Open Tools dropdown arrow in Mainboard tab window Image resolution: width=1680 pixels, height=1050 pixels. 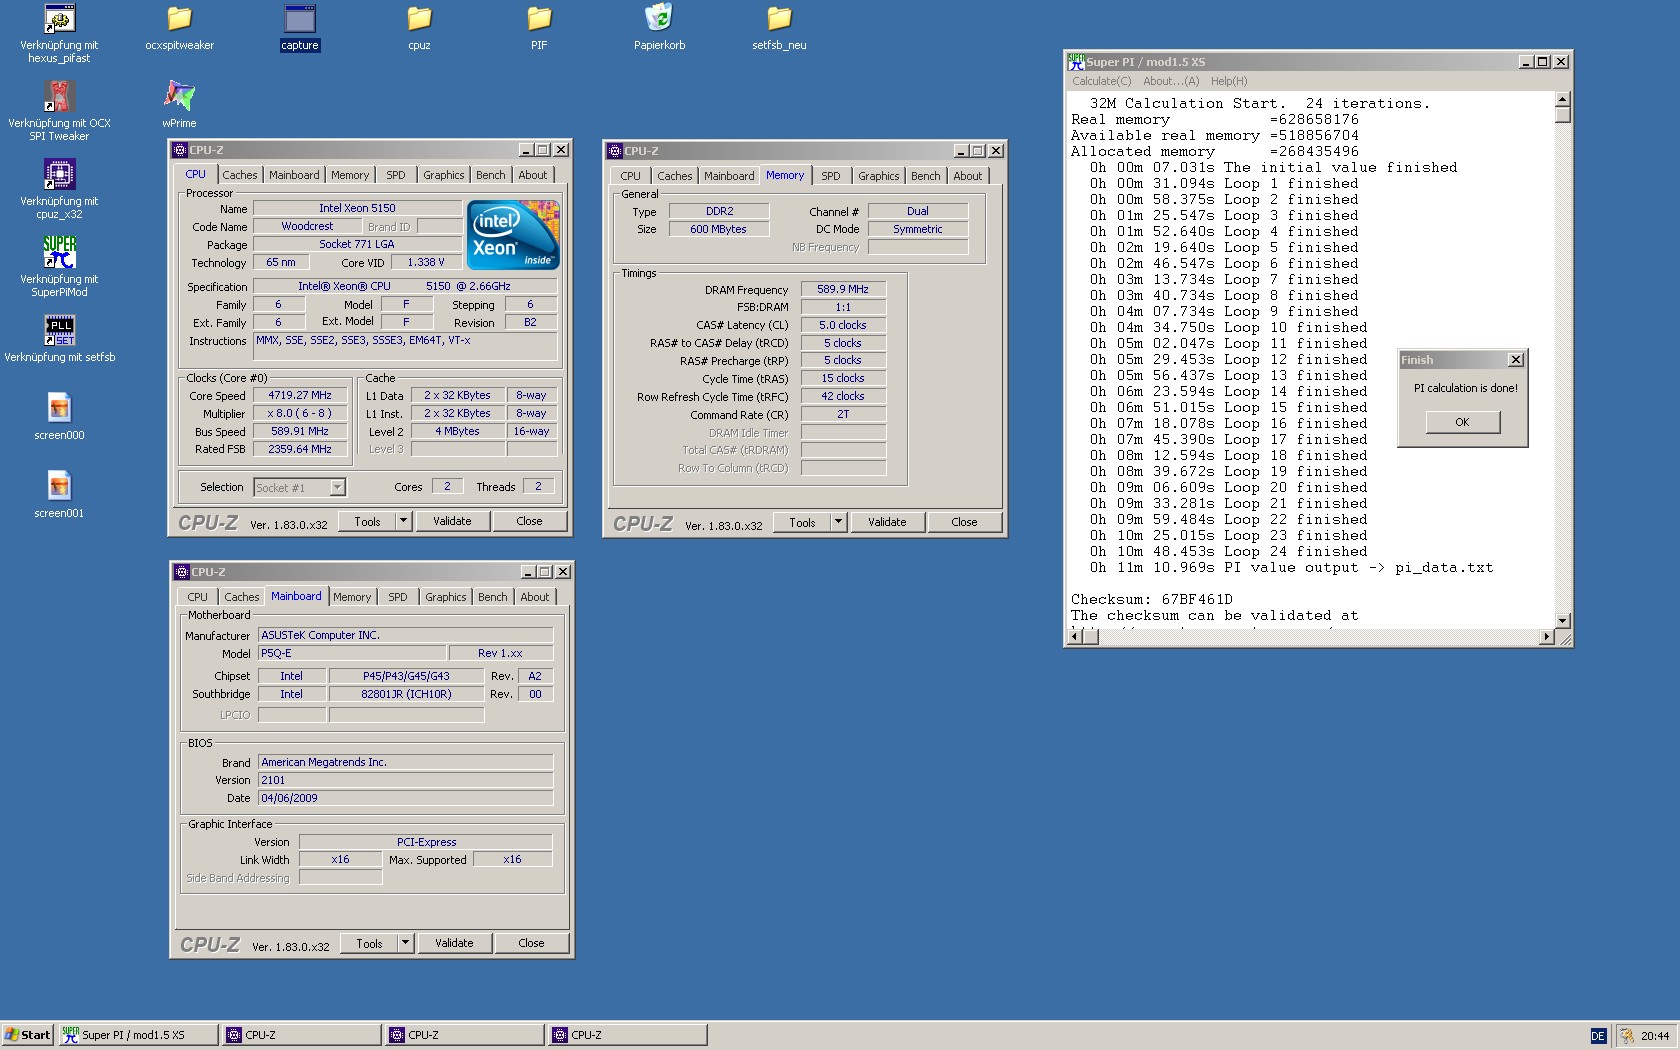[405, 943]
